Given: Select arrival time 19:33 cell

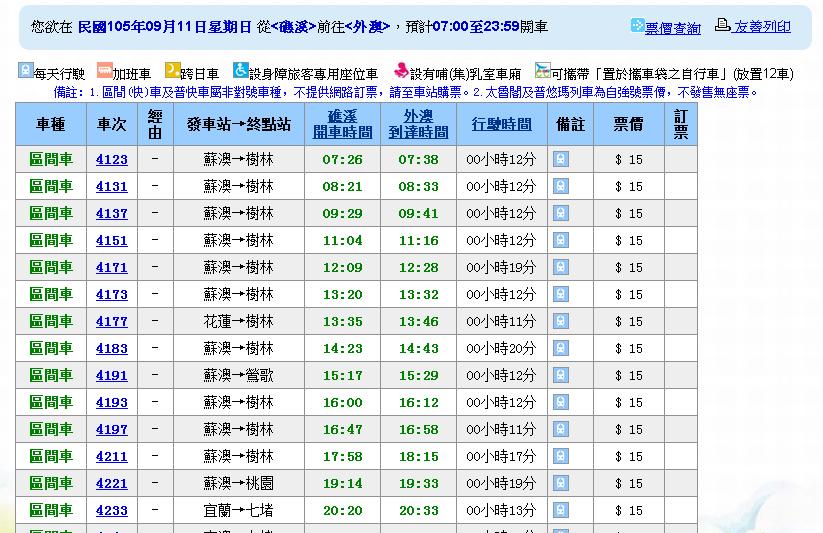Looking at the screenshot, I should [x=418, y=484].
